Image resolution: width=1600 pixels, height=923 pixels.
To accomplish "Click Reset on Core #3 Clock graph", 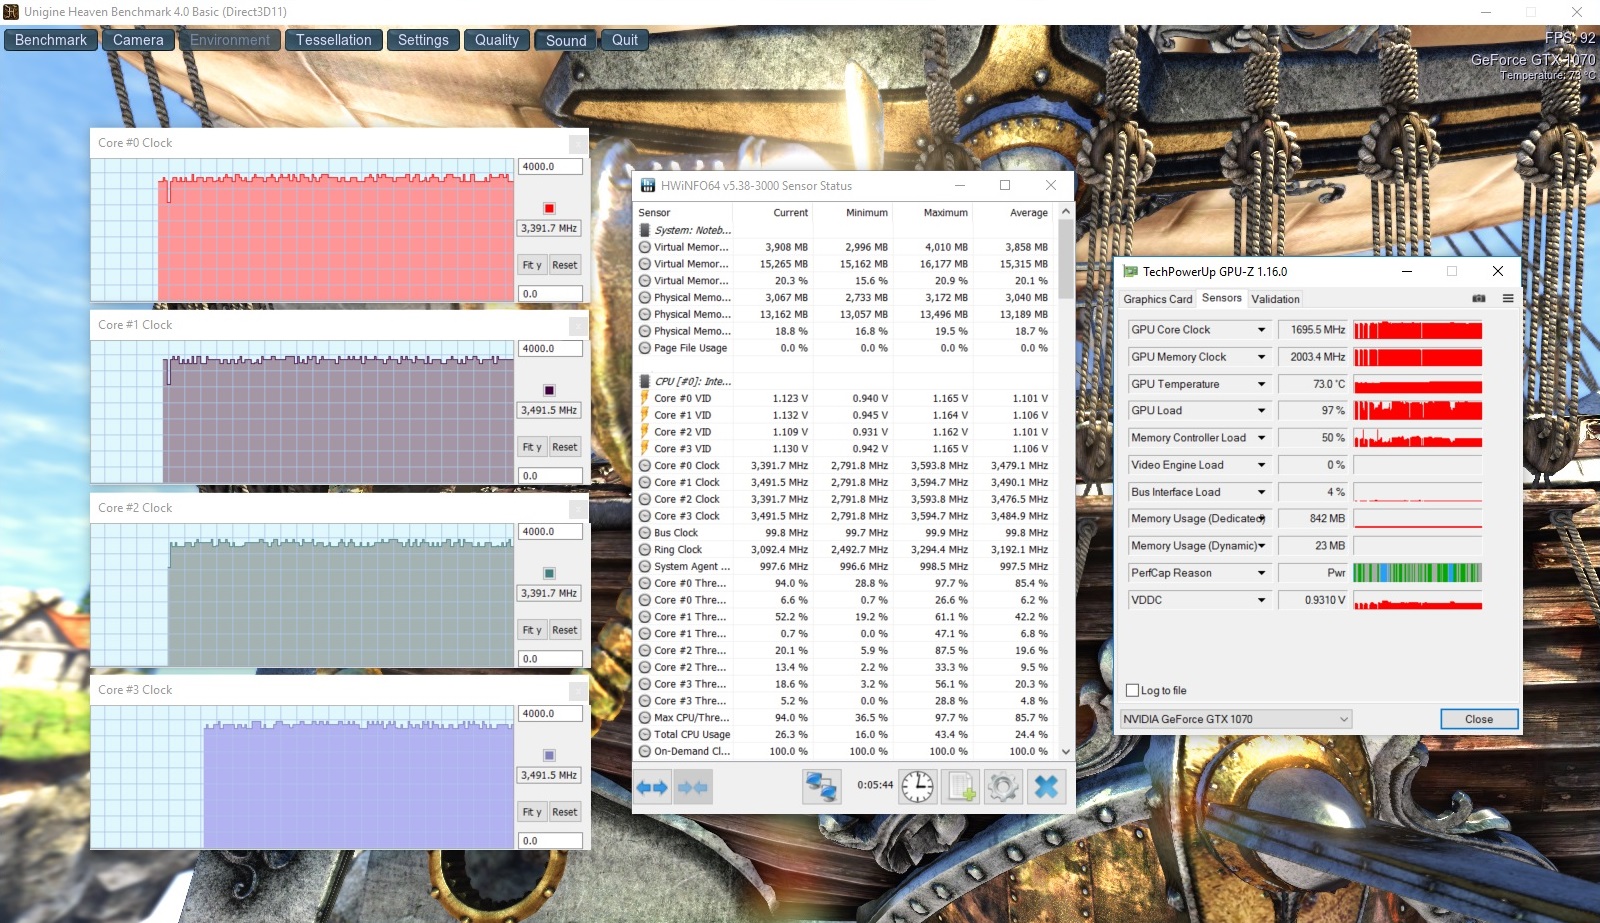I will coord(564,812).
